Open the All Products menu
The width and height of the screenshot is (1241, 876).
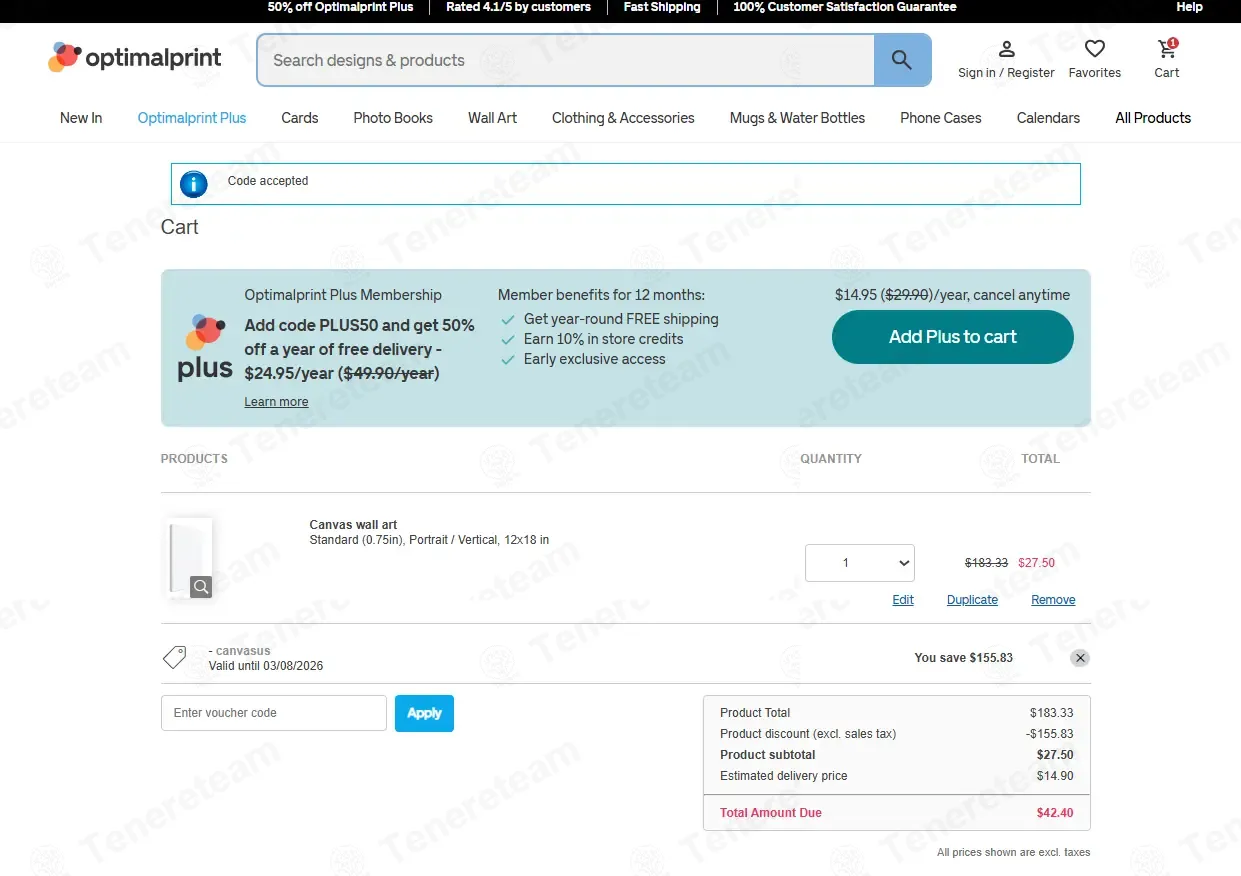1153,118
